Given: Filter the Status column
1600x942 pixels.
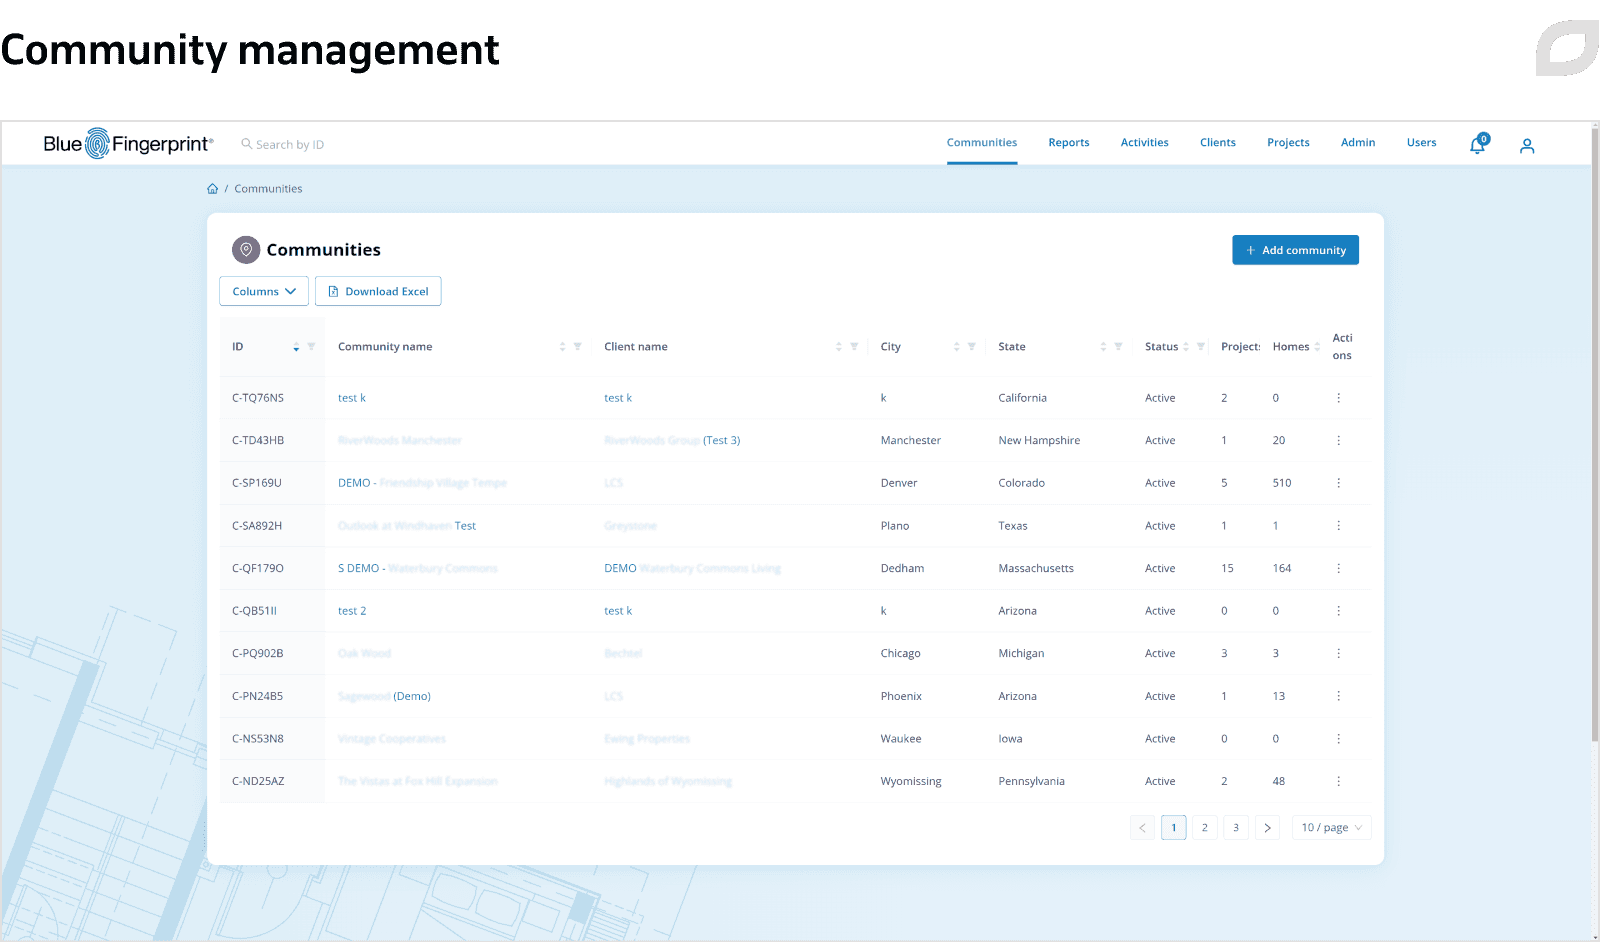Looking at the screenshot, I should [1200, 346].
